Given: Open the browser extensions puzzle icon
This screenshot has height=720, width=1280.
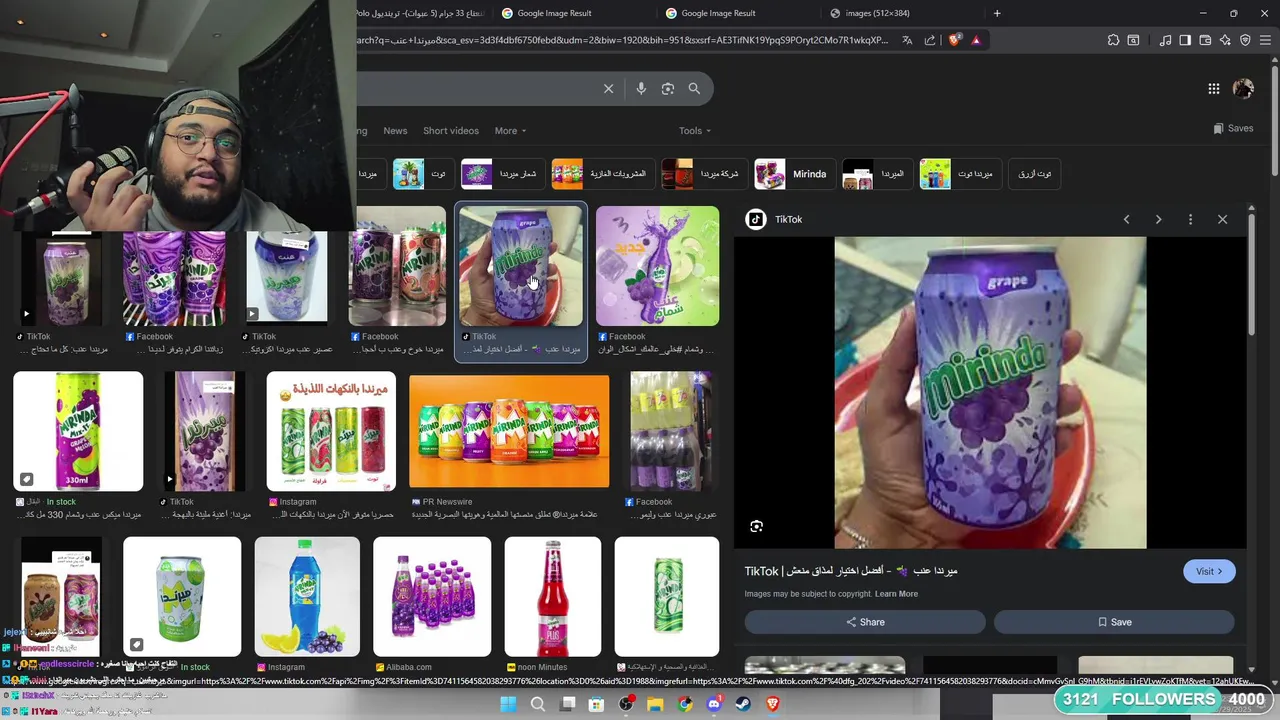Looking at the screenshot, I should (x=1113, y=40).
